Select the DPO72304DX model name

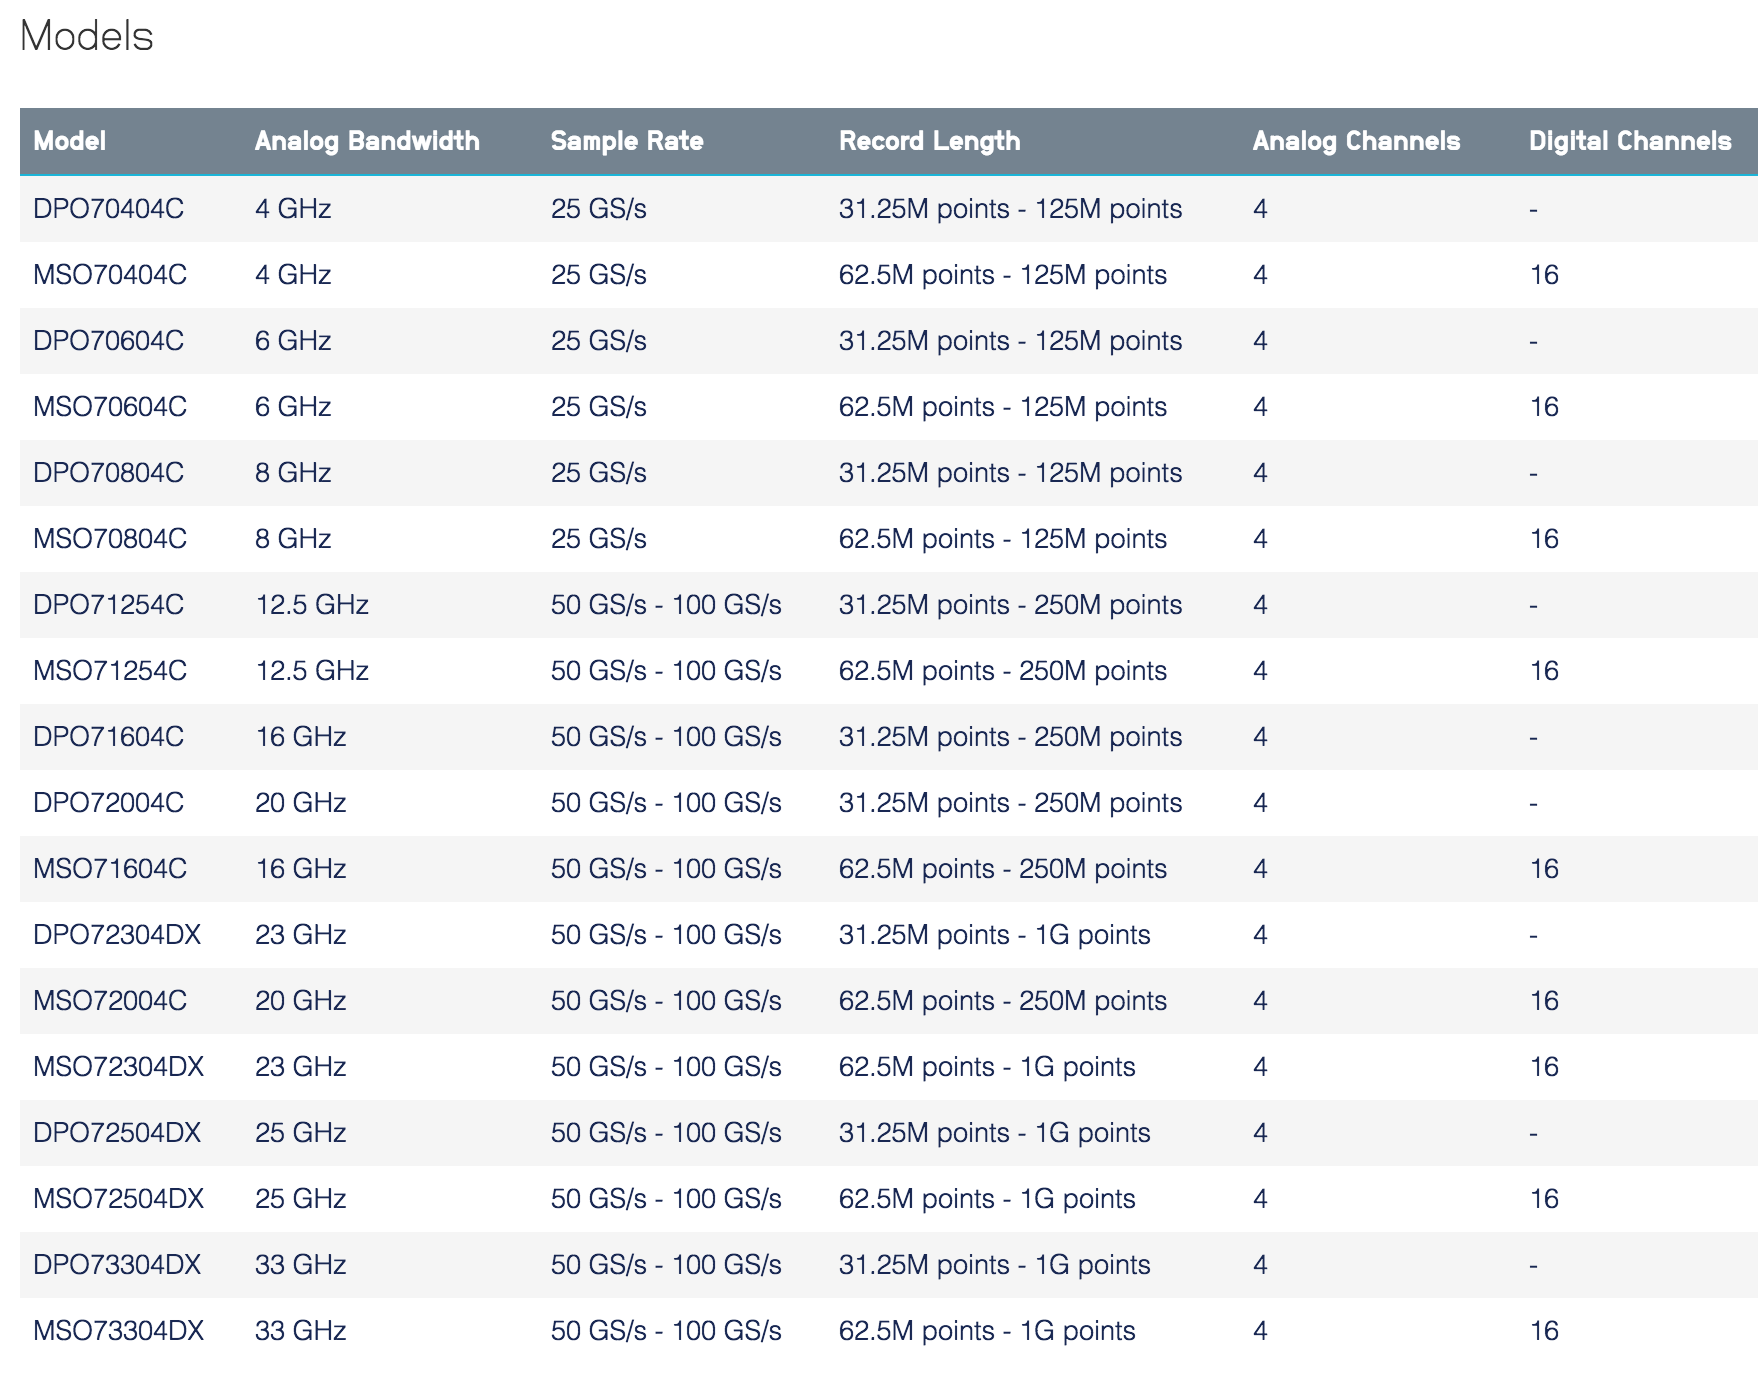point(117,935)
